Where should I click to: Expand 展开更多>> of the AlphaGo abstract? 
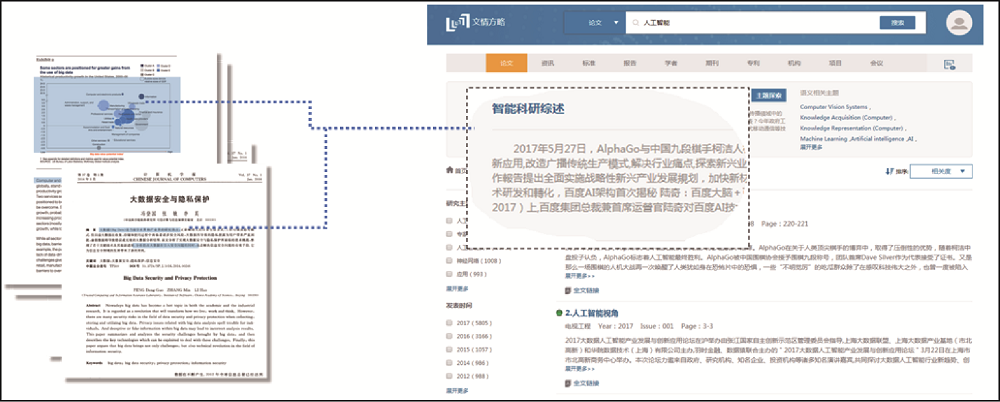click(x=579, y=276)
